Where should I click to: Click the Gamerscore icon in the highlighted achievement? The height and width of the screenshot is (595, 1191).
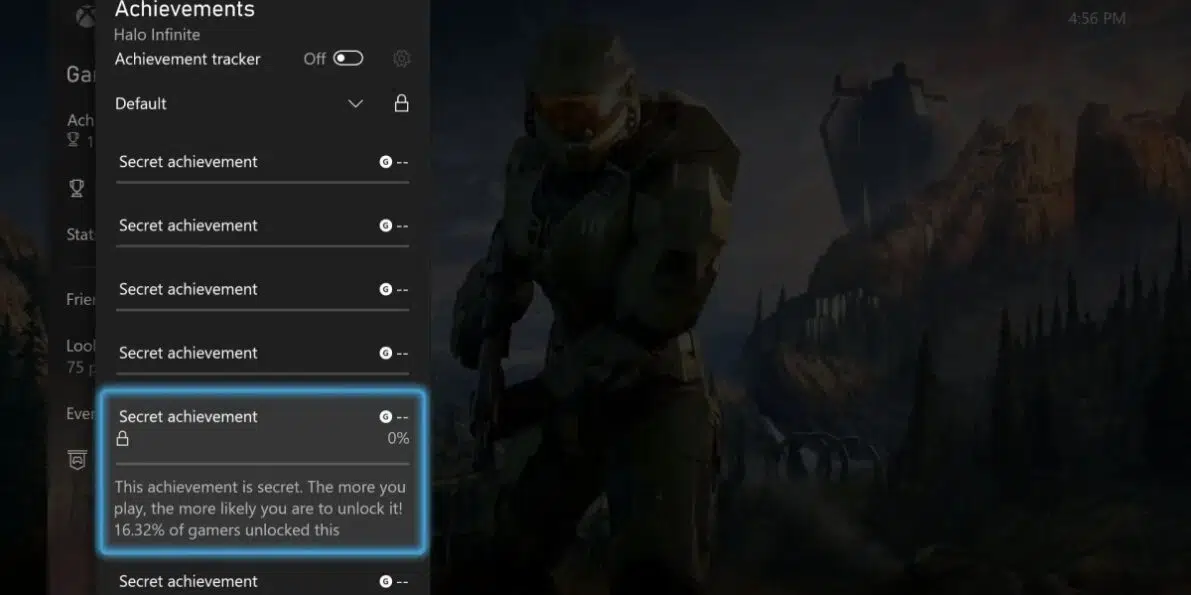point(386,416)
